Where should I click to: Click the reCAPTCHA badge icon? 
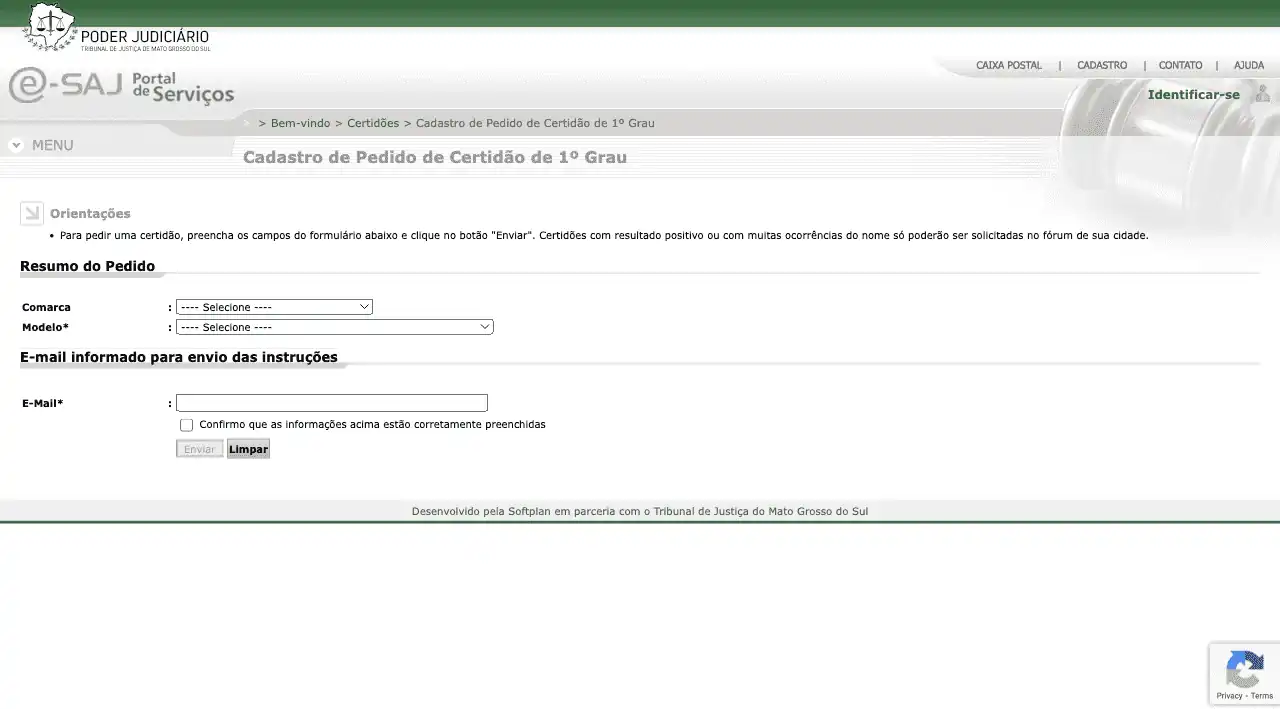tap(1244, 668)
